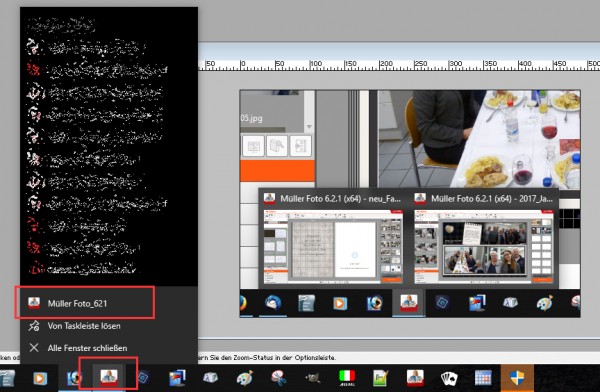Open the Windows Defender shield icon

[517, 378]
